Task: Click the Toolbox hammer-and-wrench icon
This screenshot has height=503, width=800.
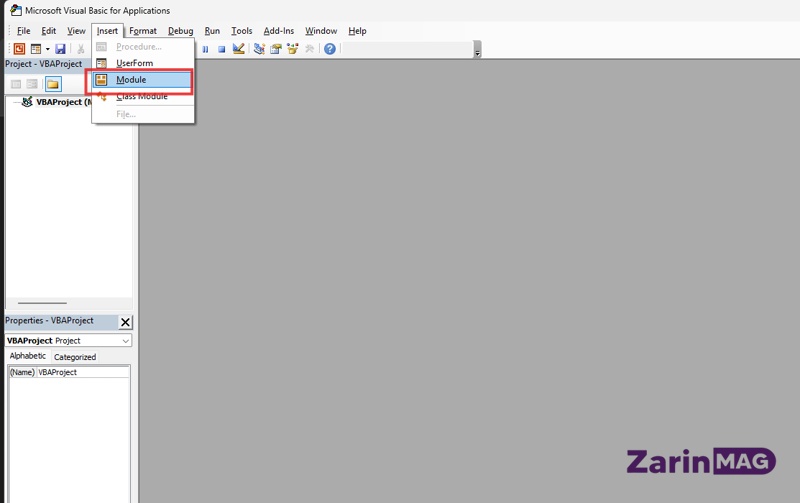Action: [309, 49]
